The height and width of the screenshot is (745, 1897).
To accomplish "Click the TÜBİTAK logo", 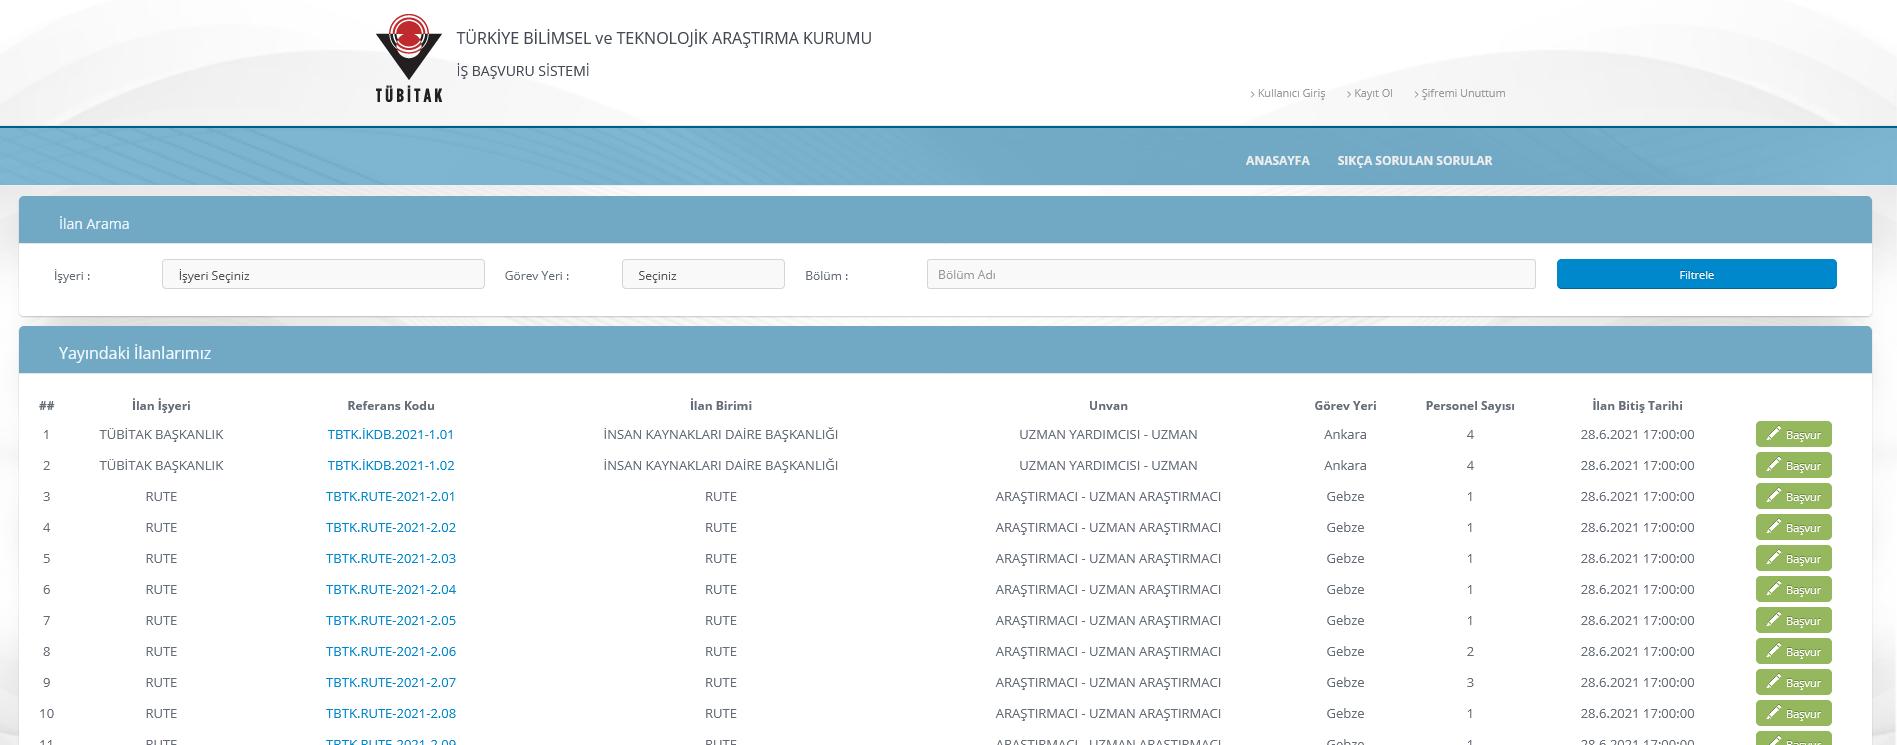I will click(x=409, y=59).
